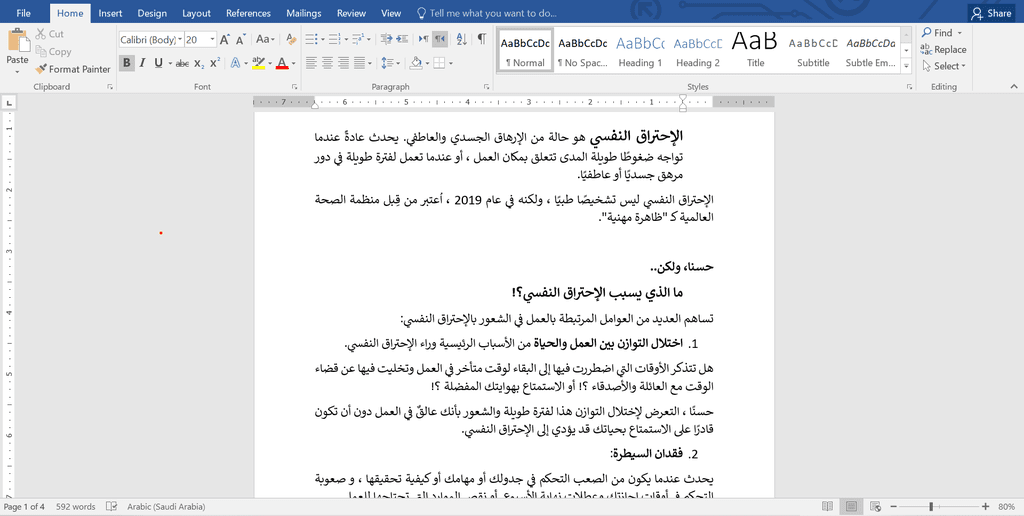The image size is (1024, 516).
Task: Switch to Web Layout view
Action: (x=875, y=506)
